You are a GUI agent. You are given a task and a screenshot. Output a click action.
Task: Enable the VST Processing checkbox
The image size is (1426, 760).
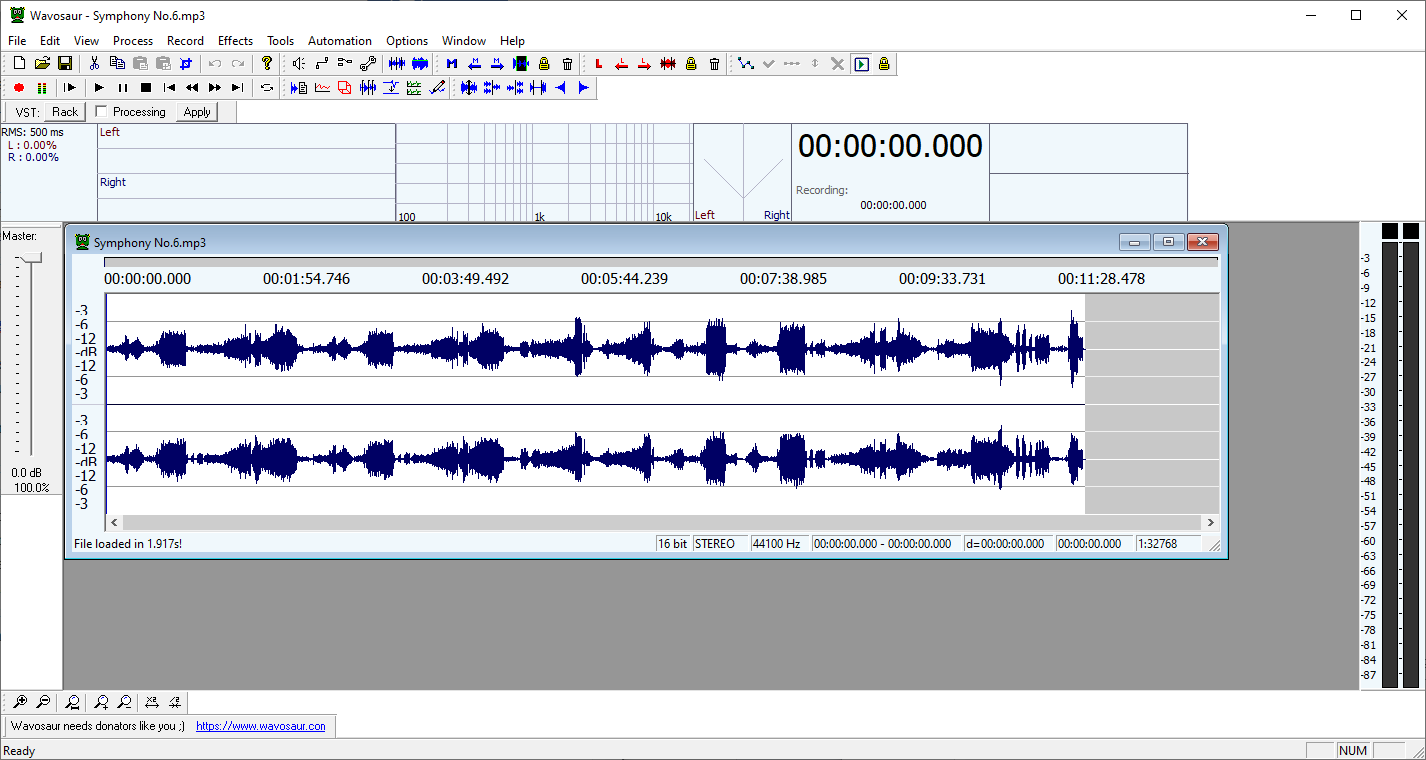[101, 112]
